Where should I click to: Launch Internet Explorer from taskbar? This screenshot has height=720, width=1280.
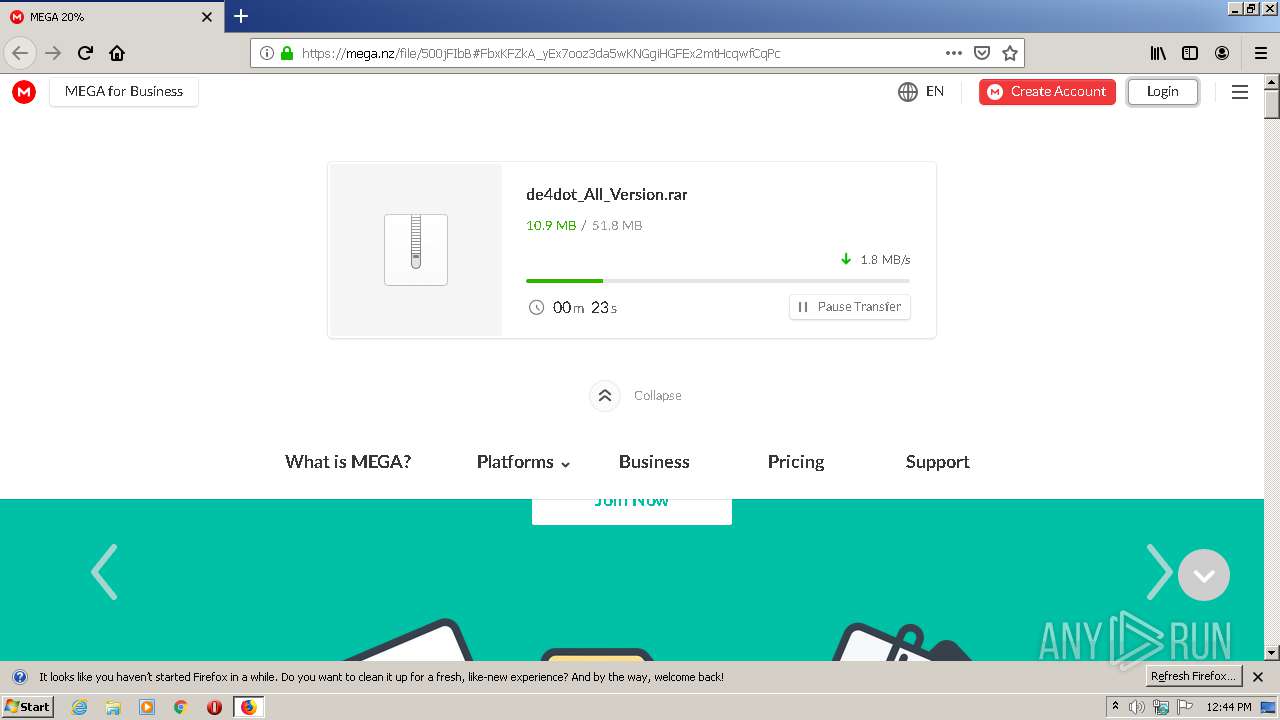click(x=79, y=707)
